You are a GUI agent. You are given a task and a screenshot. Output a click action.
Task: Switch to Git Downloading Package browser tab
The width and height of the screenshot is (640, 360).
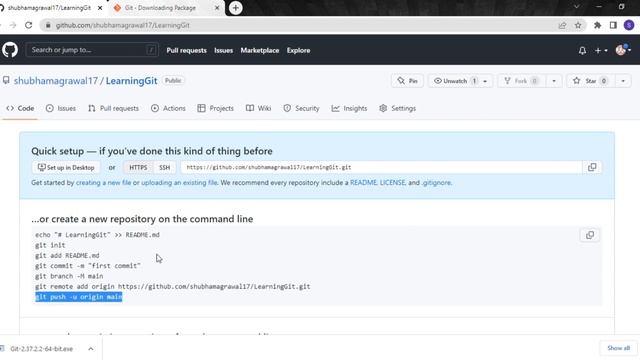(160, 8)
